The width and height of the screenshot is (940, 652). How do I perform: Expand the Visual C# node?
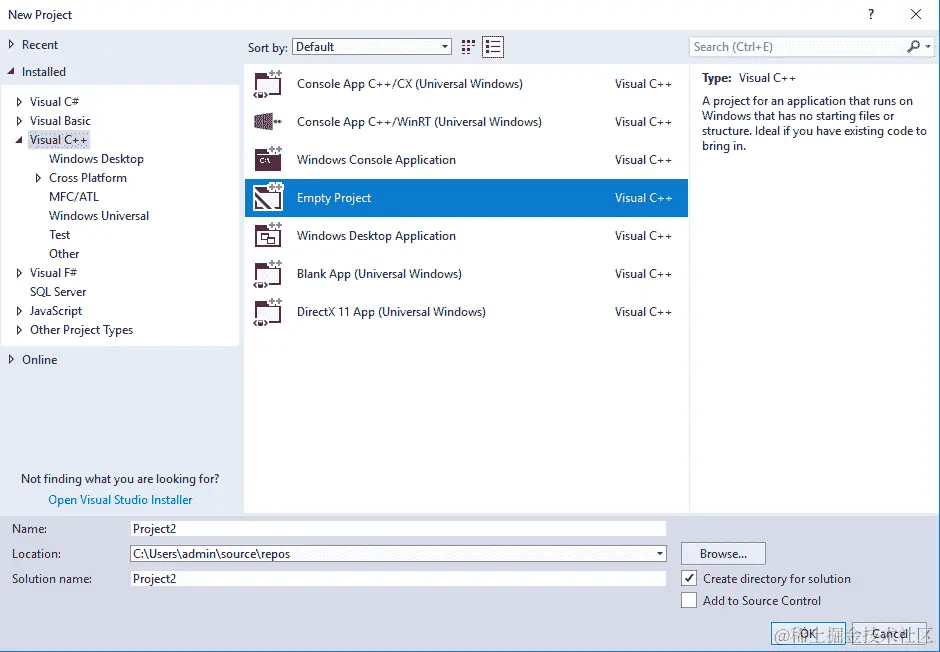tap(19, 102)
